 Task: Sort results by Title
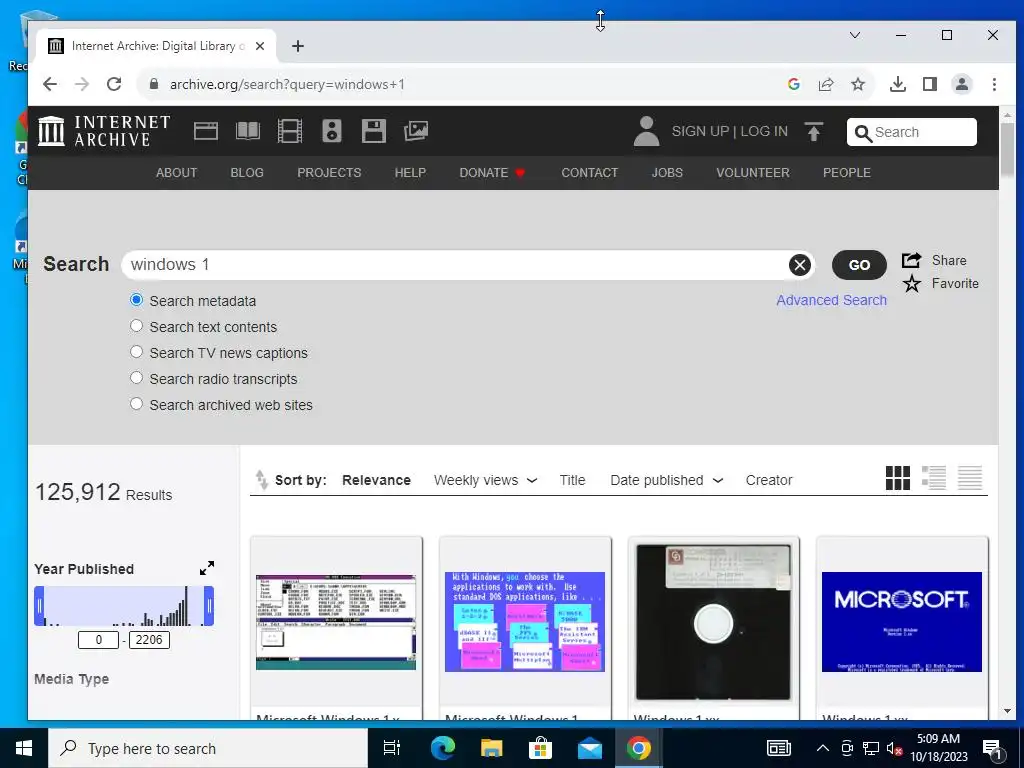pyautogui.click(x=572, y=480)
